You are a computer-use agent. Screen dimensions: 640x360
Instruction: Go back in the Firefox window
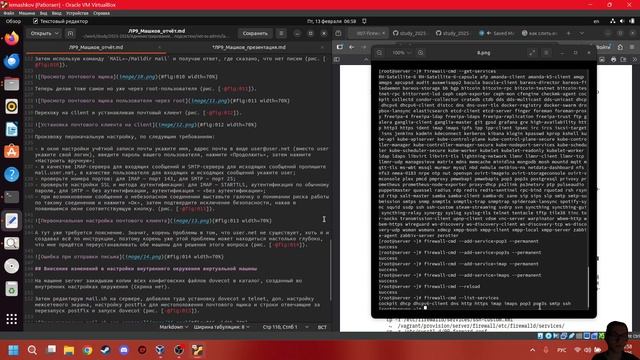pyautogui.click(x=351, y=47)
